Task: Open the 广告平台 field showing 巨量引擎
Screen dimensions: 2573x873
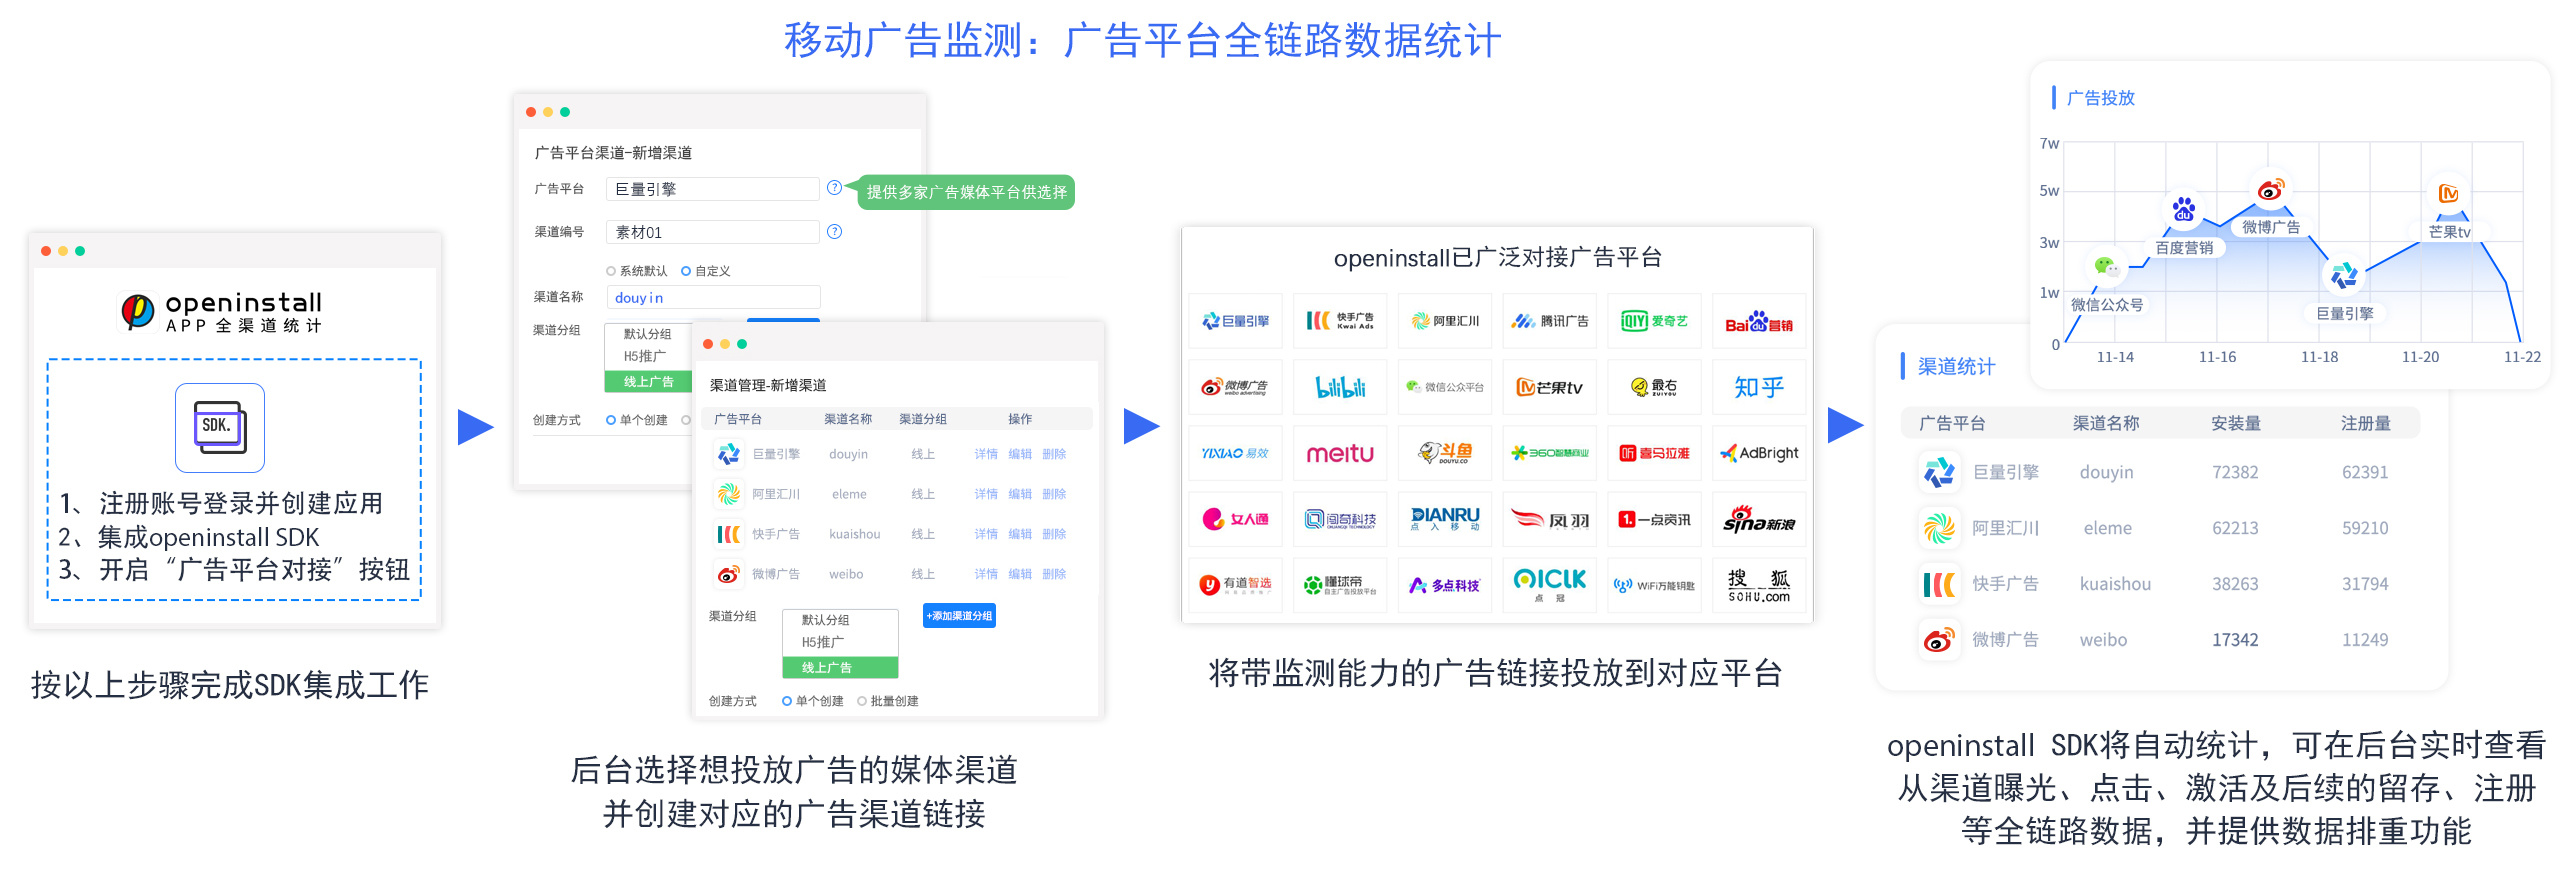Action: coord(713,188)
